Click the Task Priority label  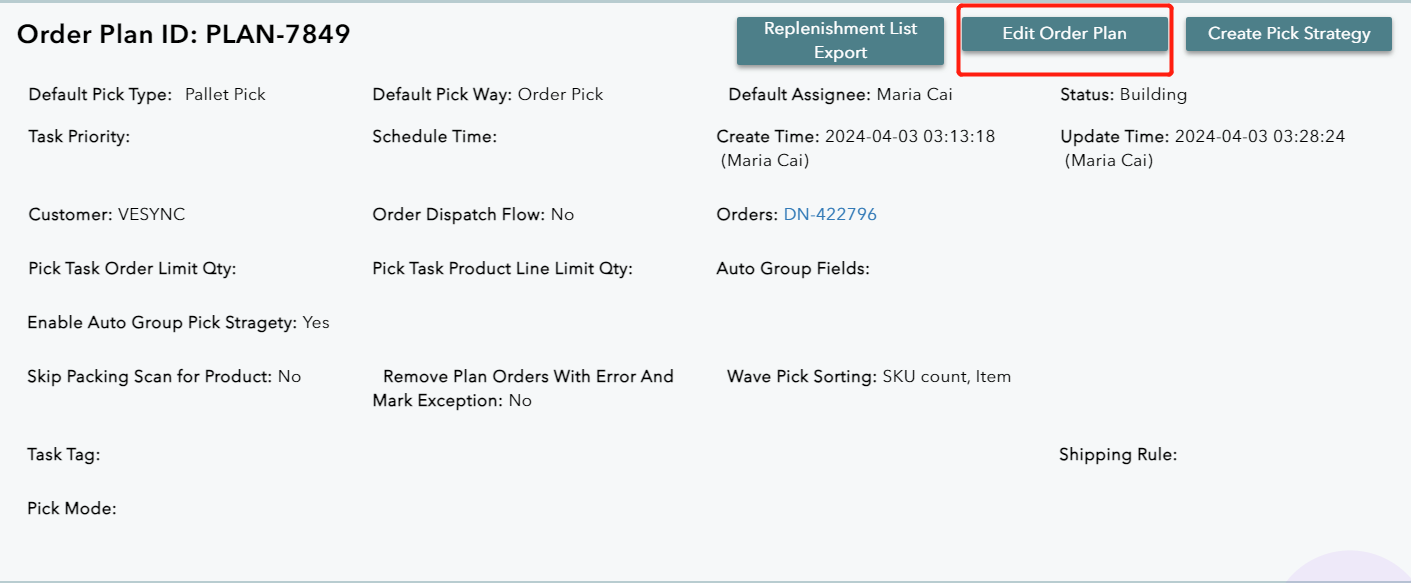(x=79, y=137)
